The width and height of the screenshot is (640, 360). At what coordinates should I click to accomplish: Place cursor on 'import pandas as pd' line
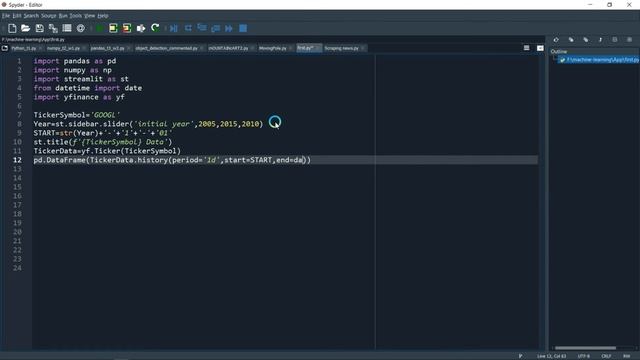click(75, 61)
